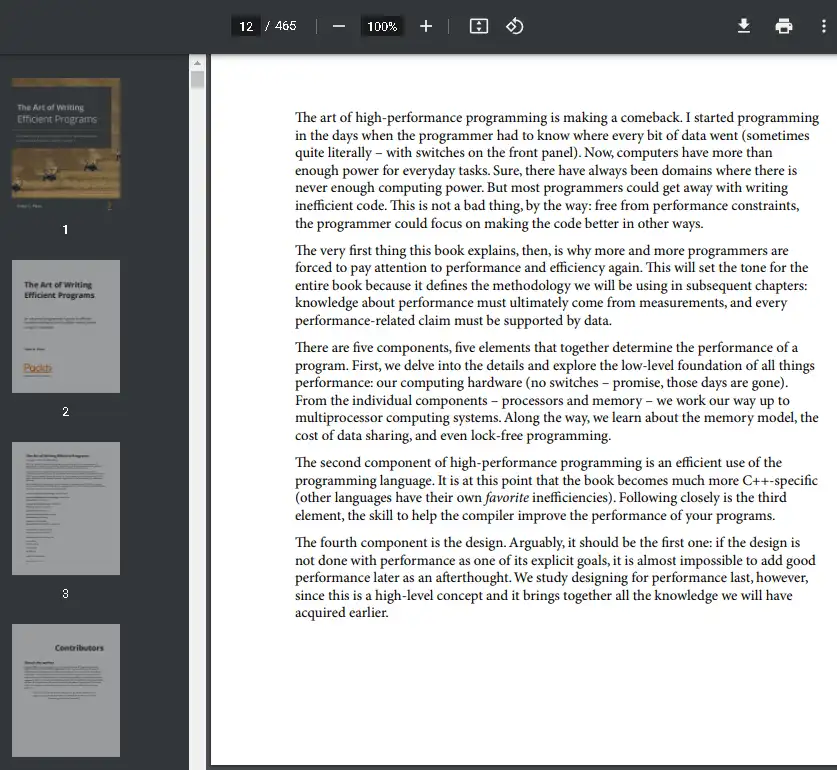This screenshot has height=770, width=837.
Task: Print the PDF document
Action: 784,26
